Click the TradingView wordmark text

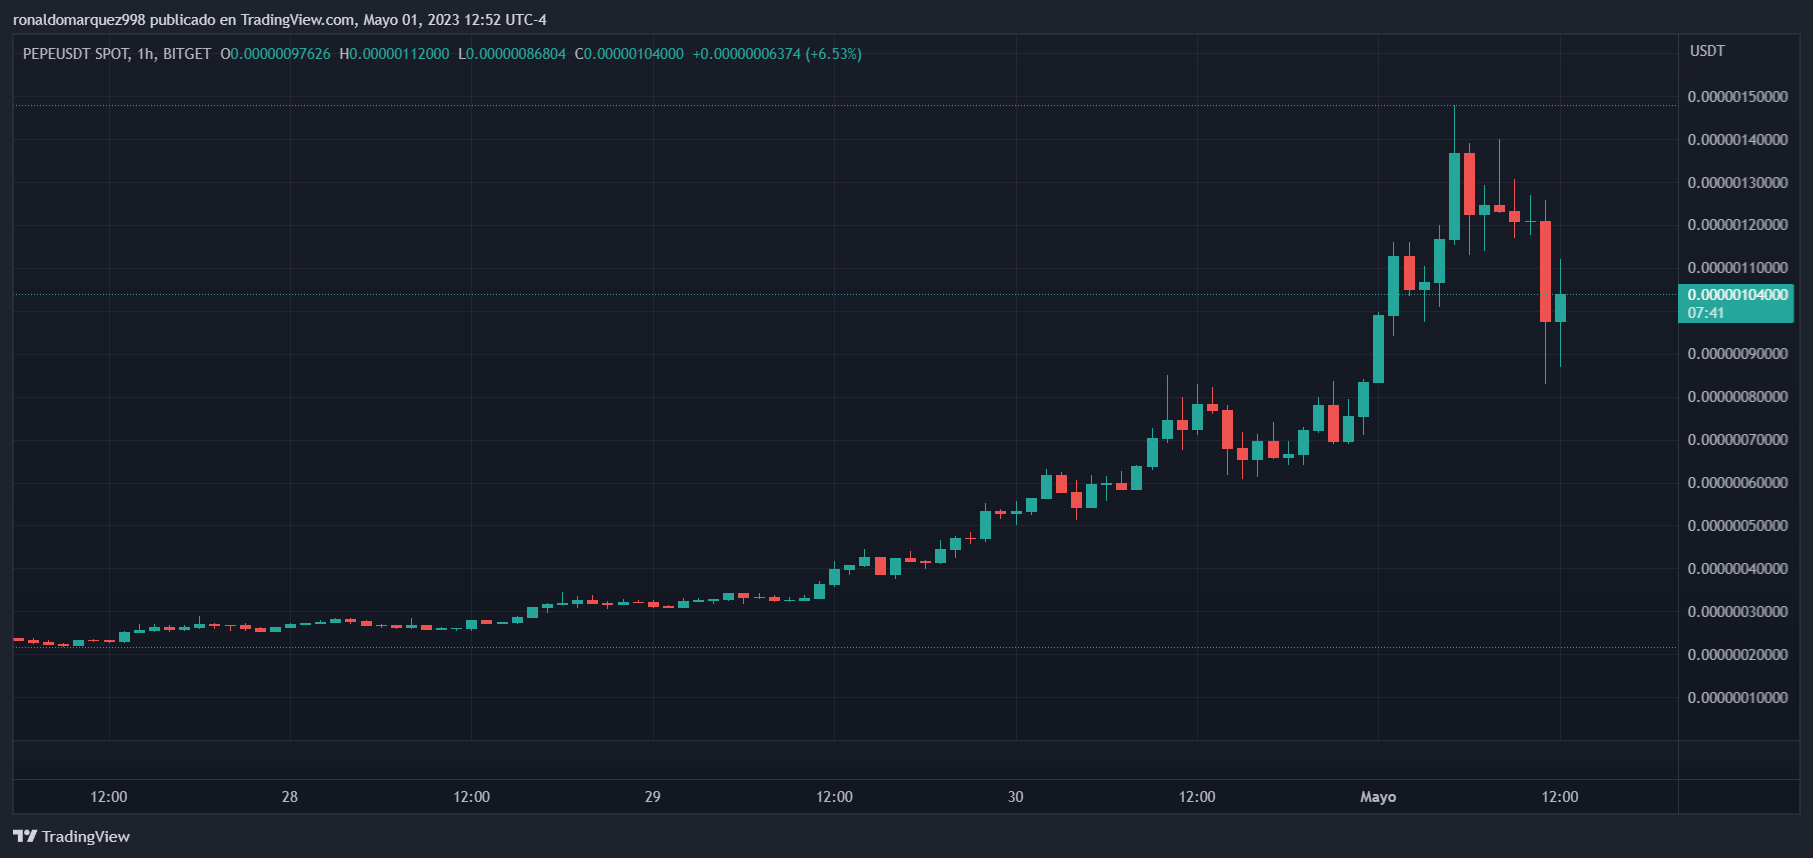(86, 837)
